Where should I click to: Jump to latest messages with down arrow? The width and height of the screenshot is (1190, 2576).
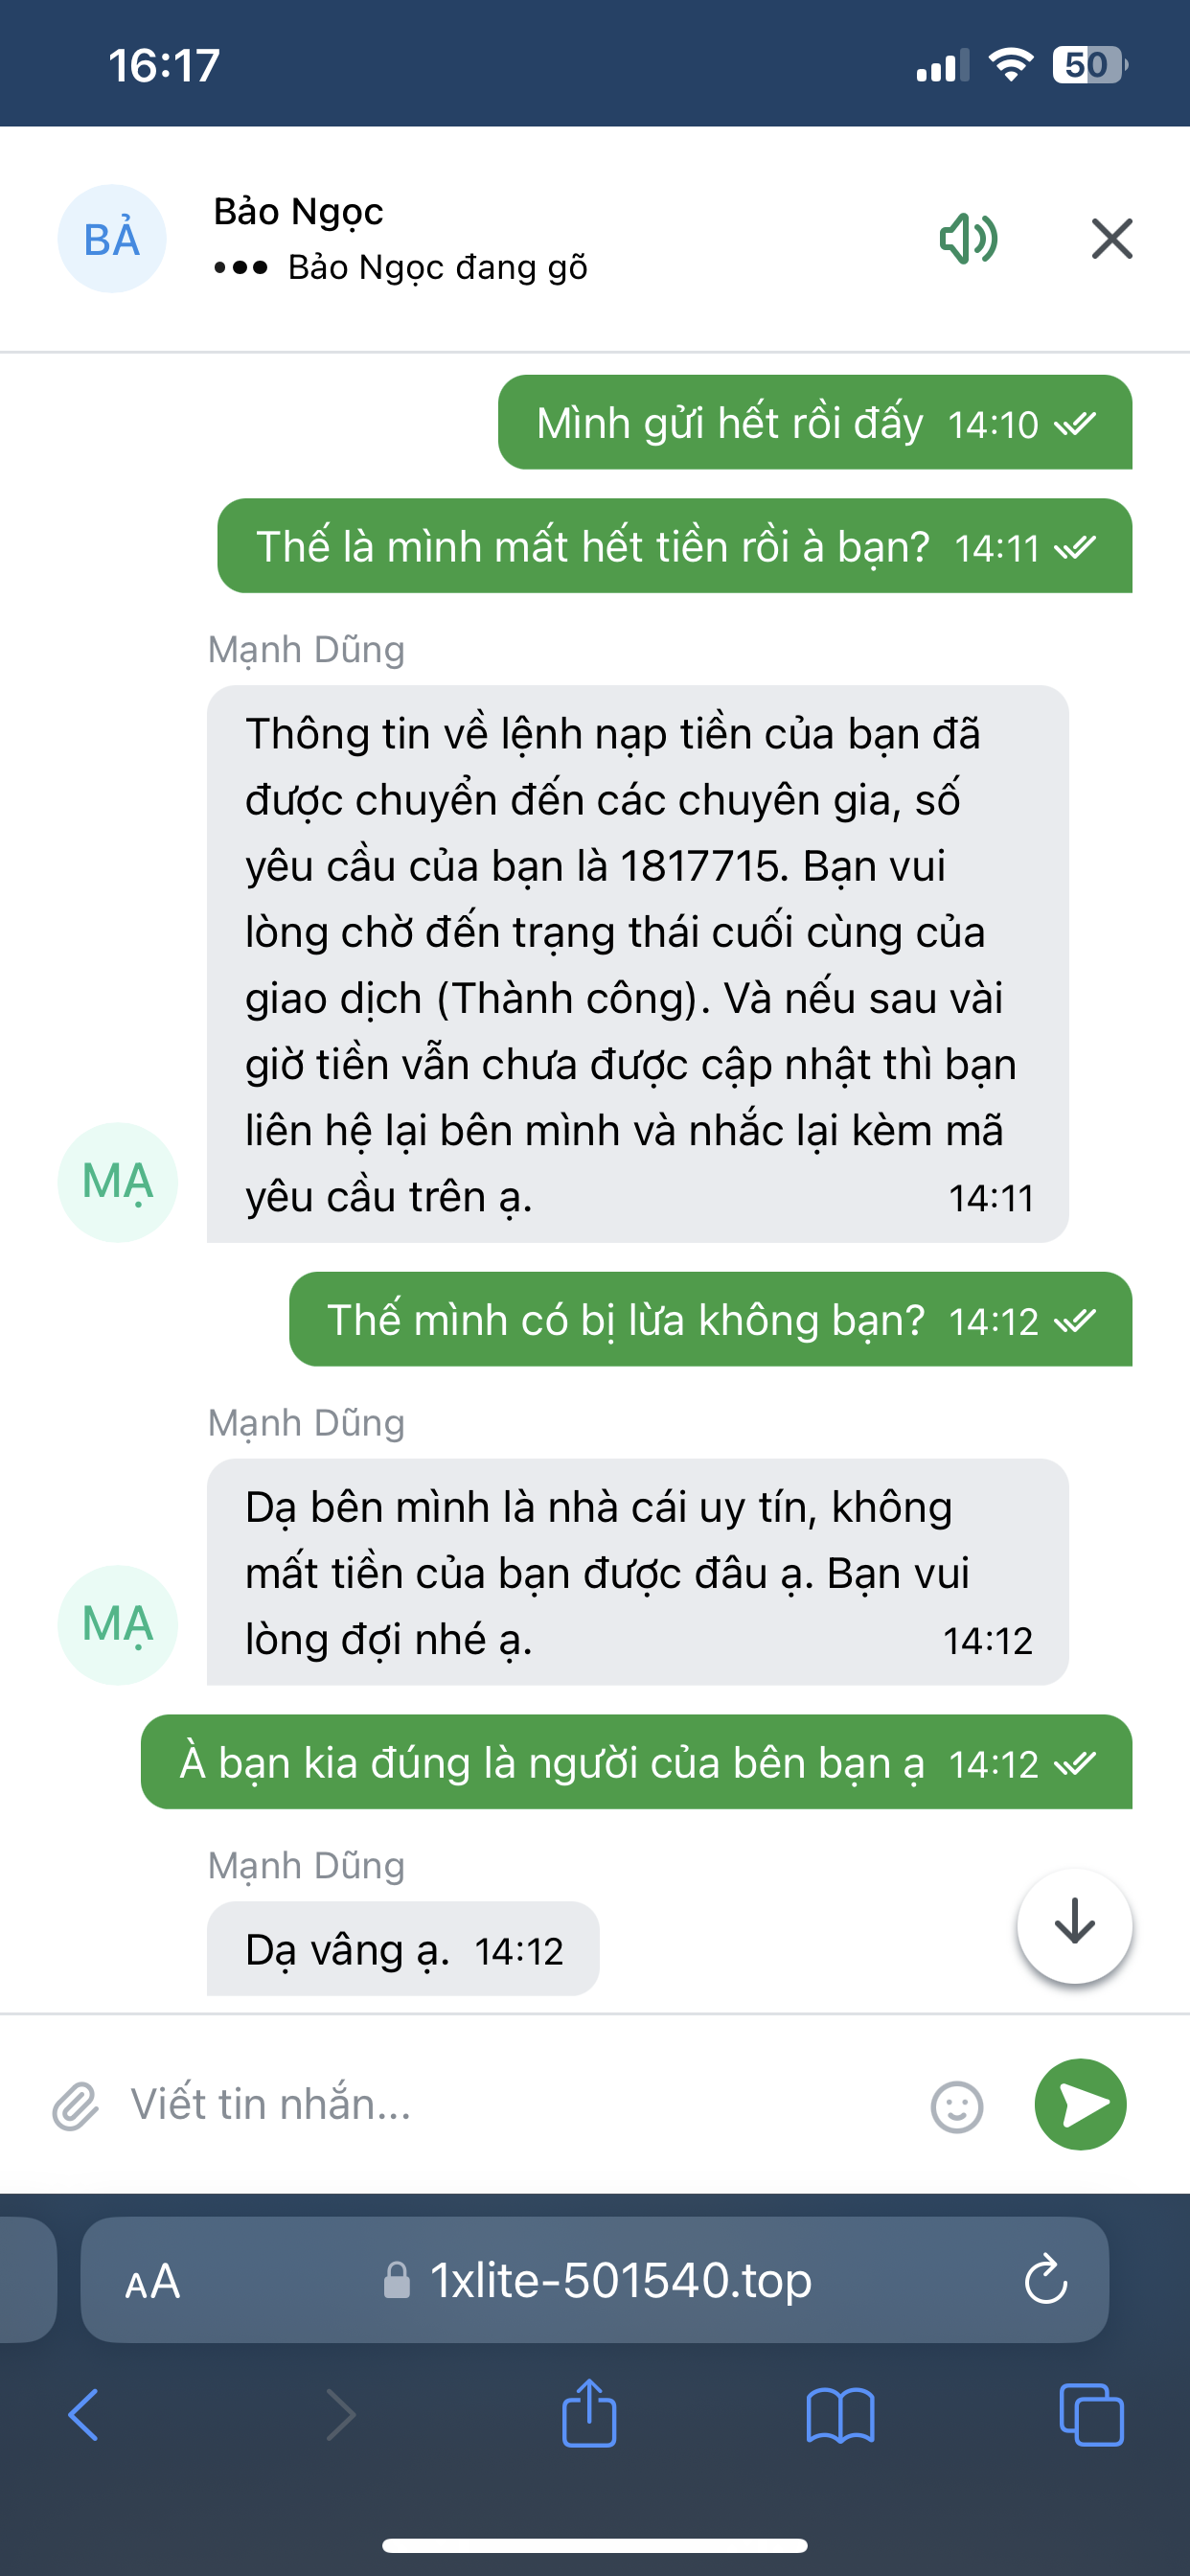coord(1074,1923)
